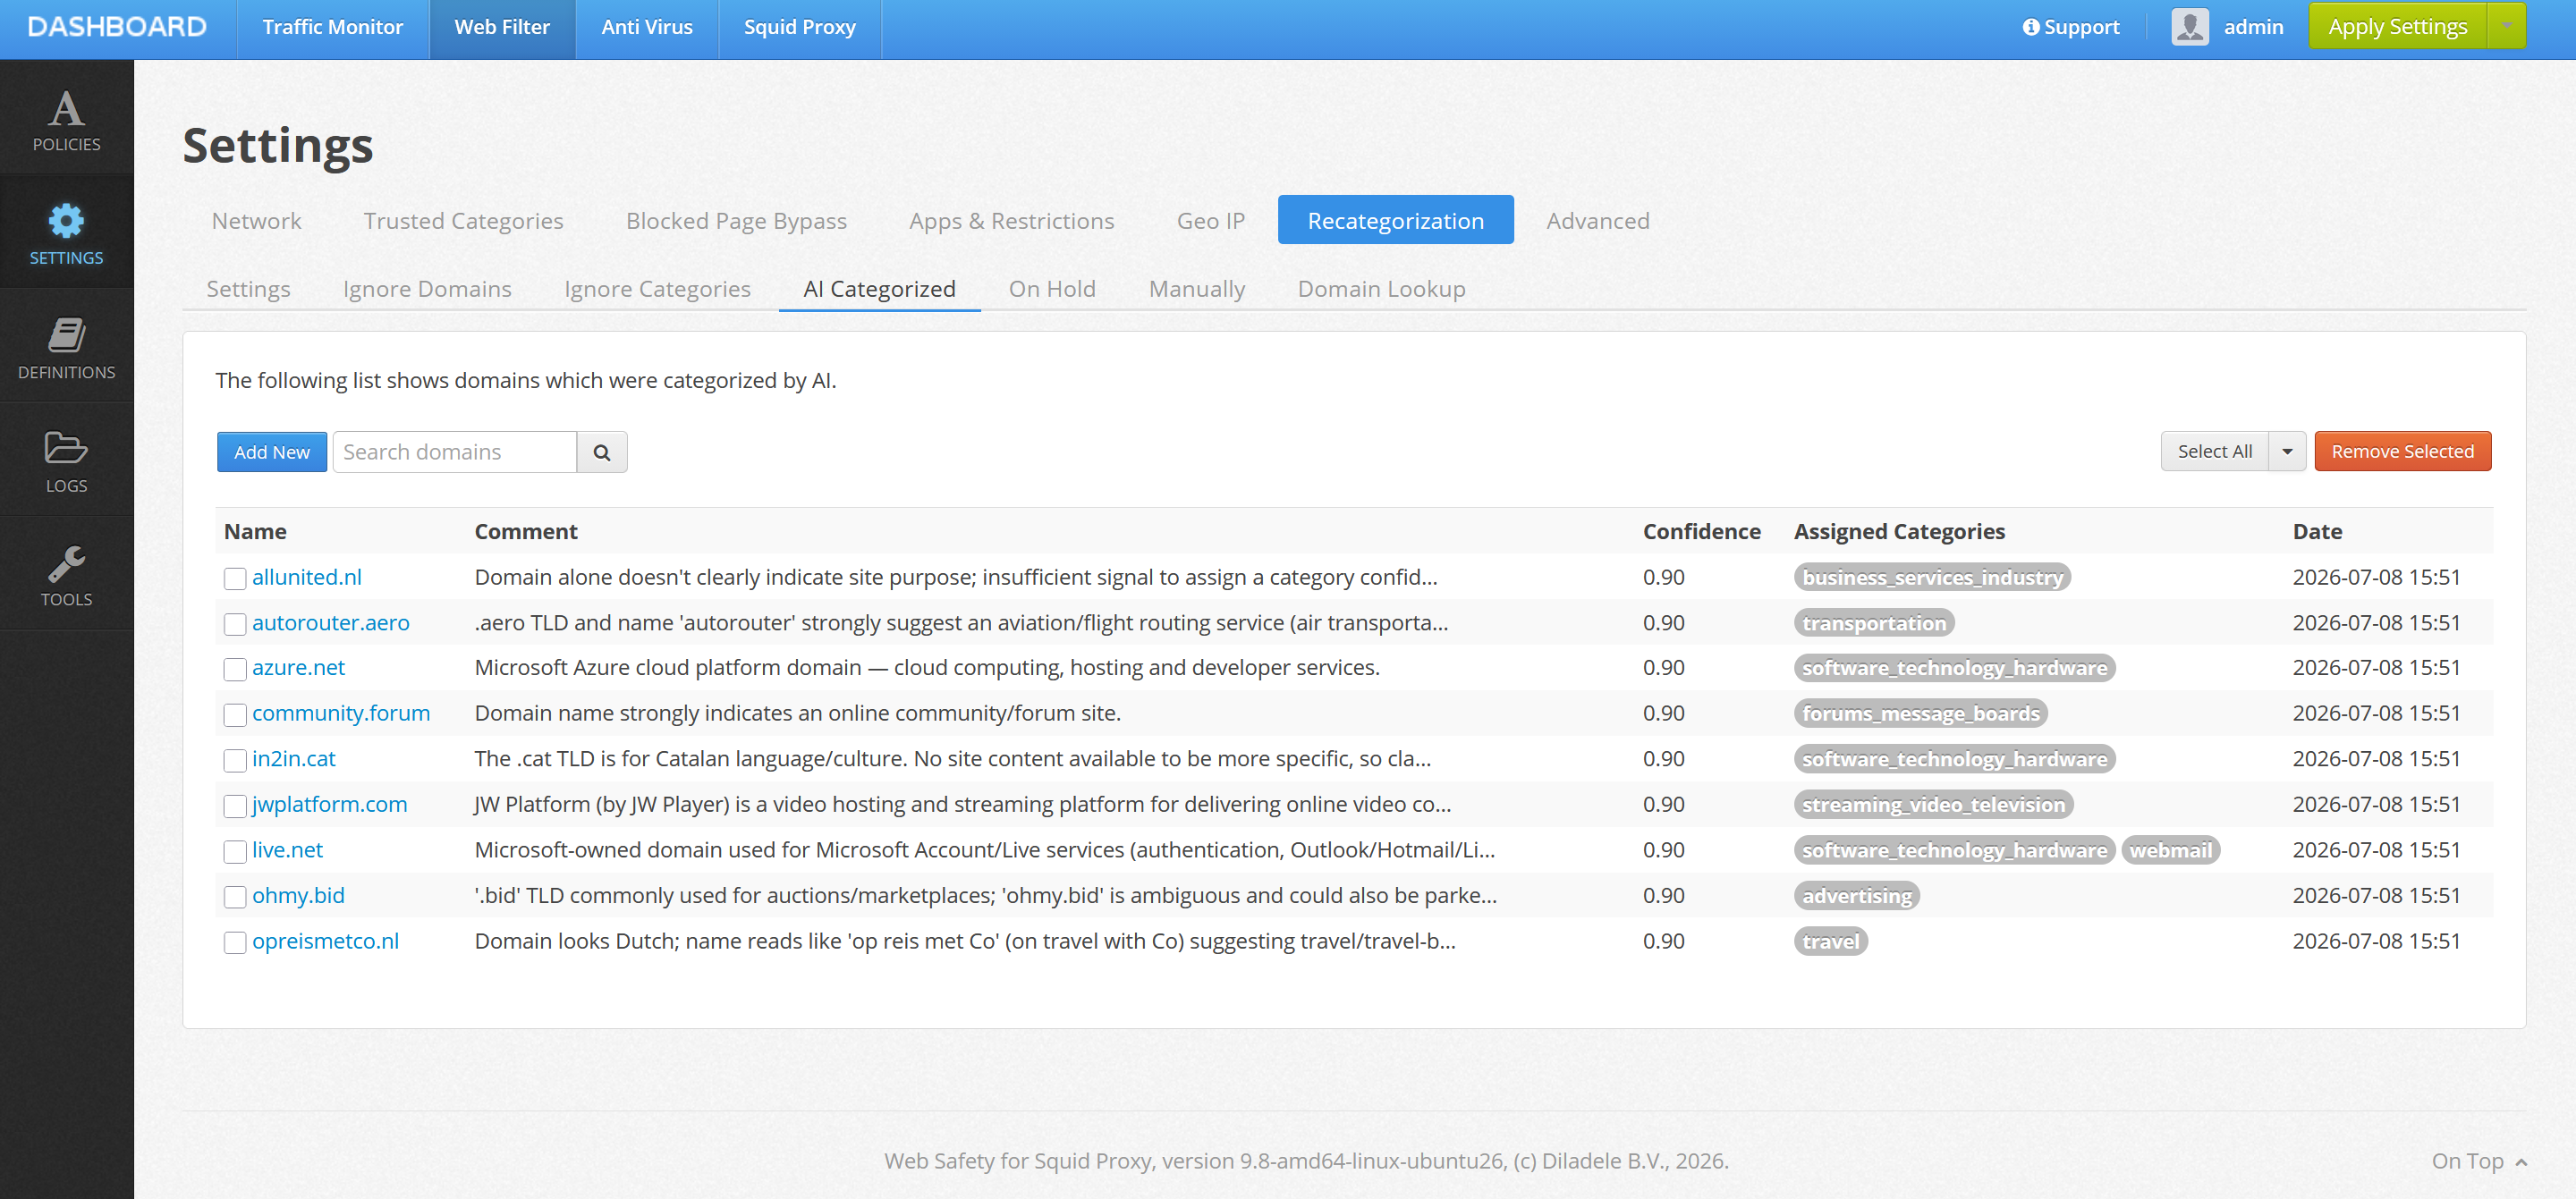Open the On Hold sub-tab
The width and height of the screenshot is (2576, 1199).
click(1051, 288)
